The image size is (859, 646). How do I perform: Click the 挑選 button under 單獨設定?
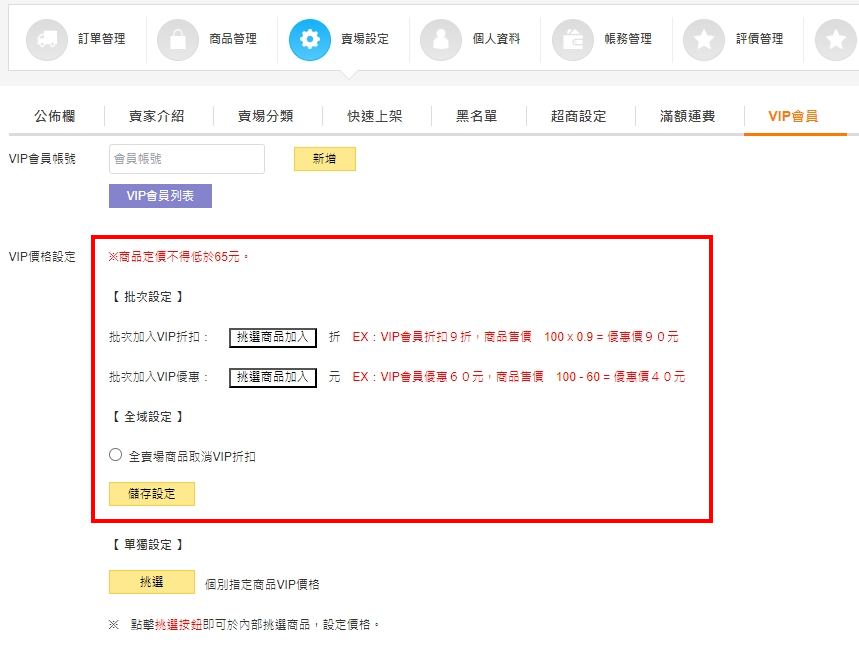click(152, 582)
